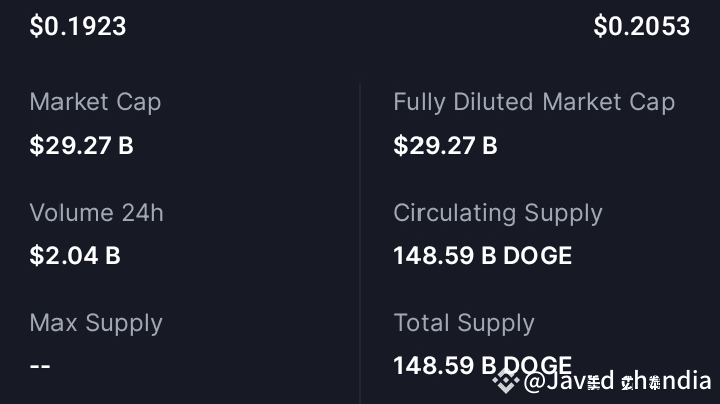Click the Binance logo watermark
720x404 pixels.
pos(506,381)
